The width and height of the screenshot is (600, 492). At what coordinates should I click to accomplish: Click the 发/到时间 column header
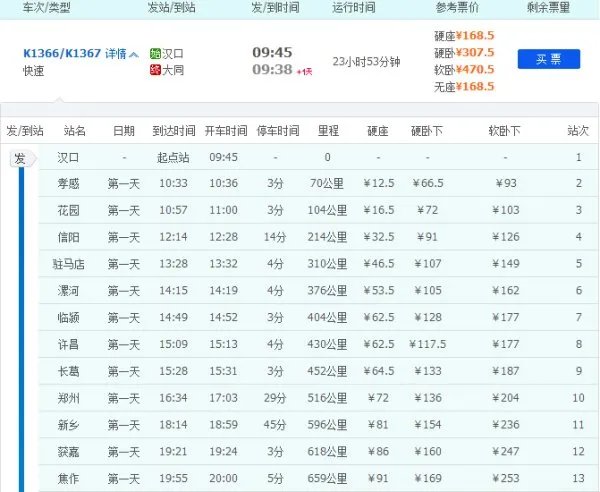pos(275,7)
